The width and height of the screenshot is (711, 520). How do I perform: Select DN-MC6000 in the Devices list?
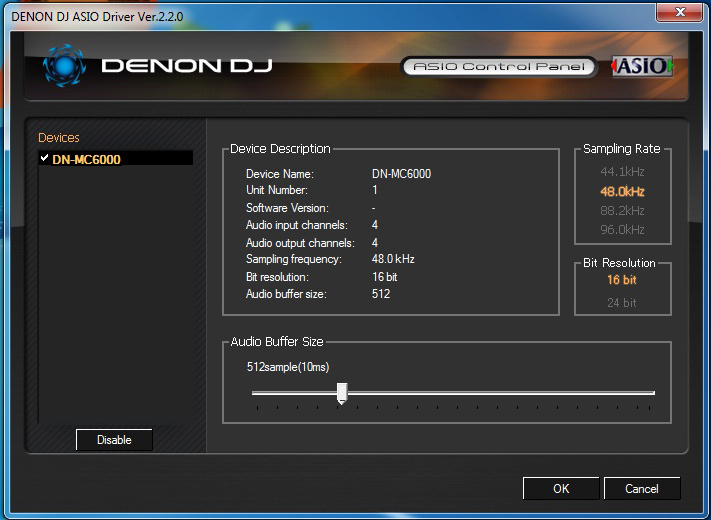(87, 159)
